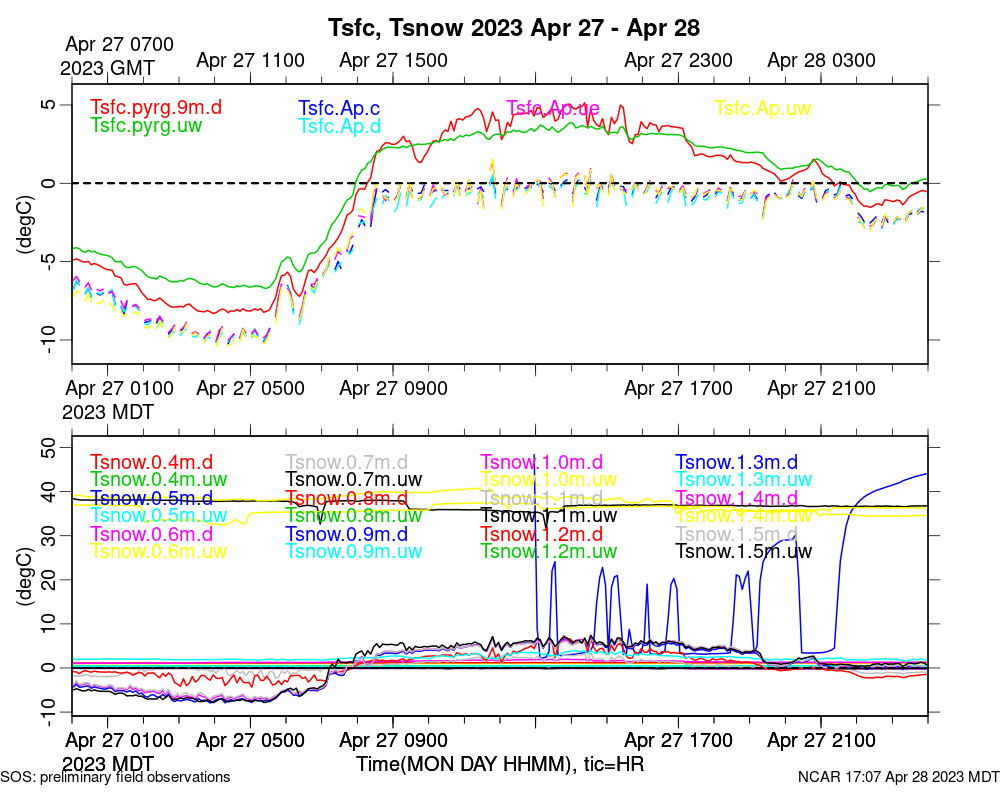1000x800 pixels.
Task: Click the Tsnow.0.6m.uw legend label
Action: (x=159, y=551)
